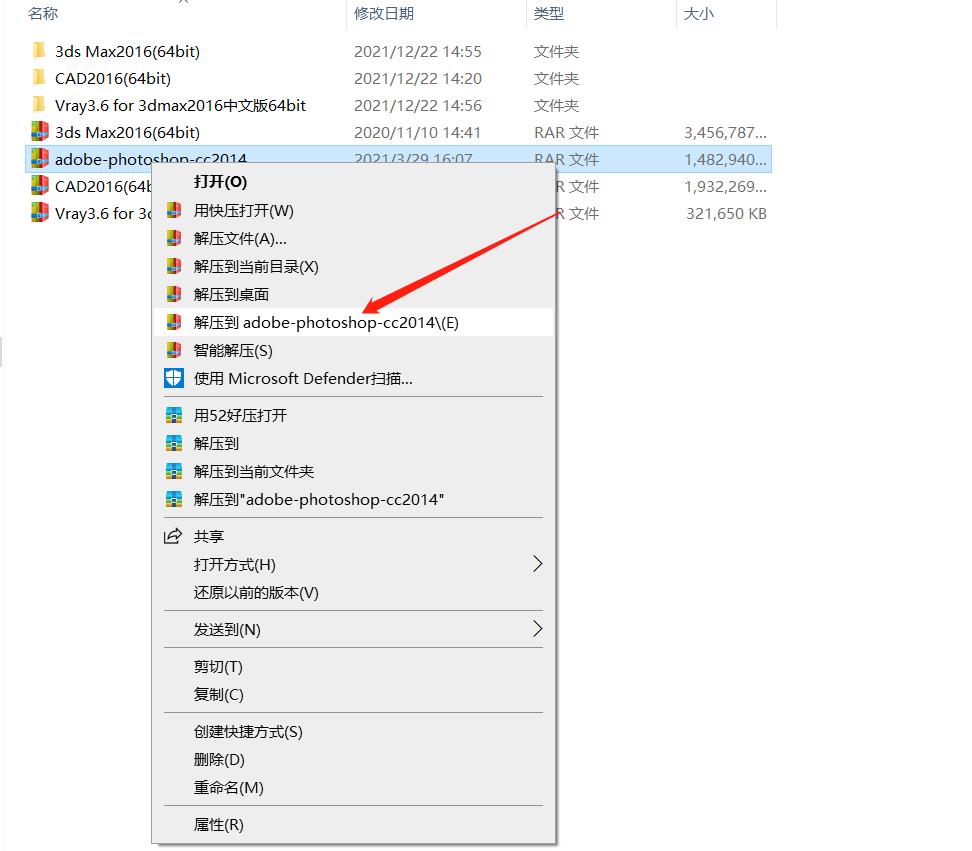
Task: Click the Microsoft Defender shield icon
Action: tap(175, 379)
